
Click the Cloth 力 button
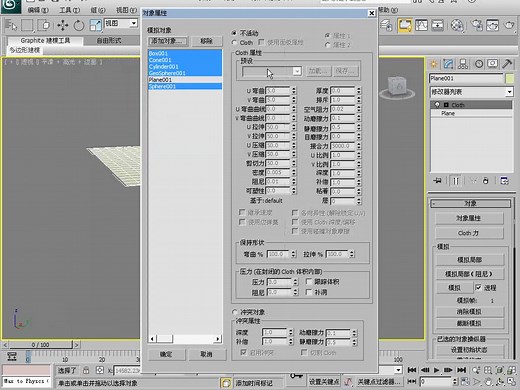(469, 233)
